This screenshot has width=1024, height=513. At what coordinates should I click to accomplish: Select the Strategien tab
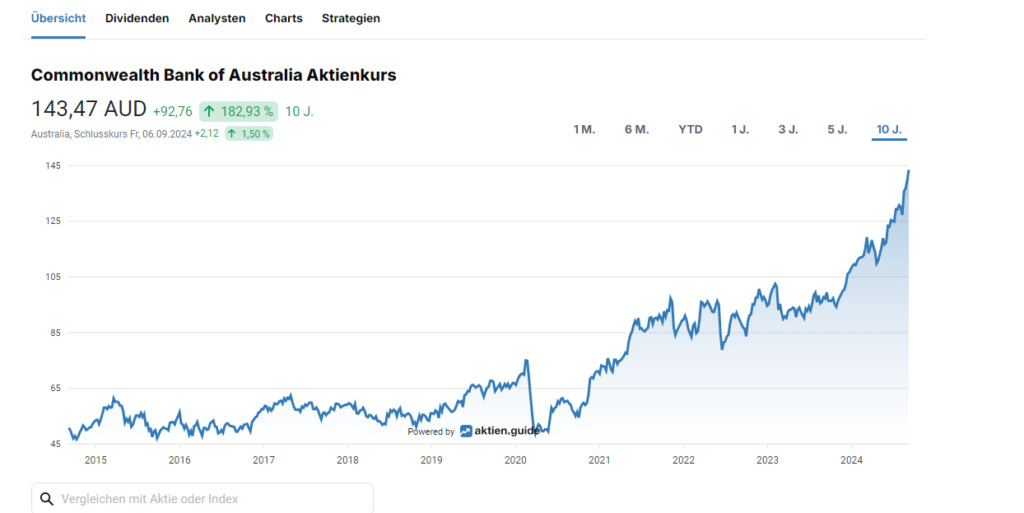pyautogui.click(x=351, y=18)
